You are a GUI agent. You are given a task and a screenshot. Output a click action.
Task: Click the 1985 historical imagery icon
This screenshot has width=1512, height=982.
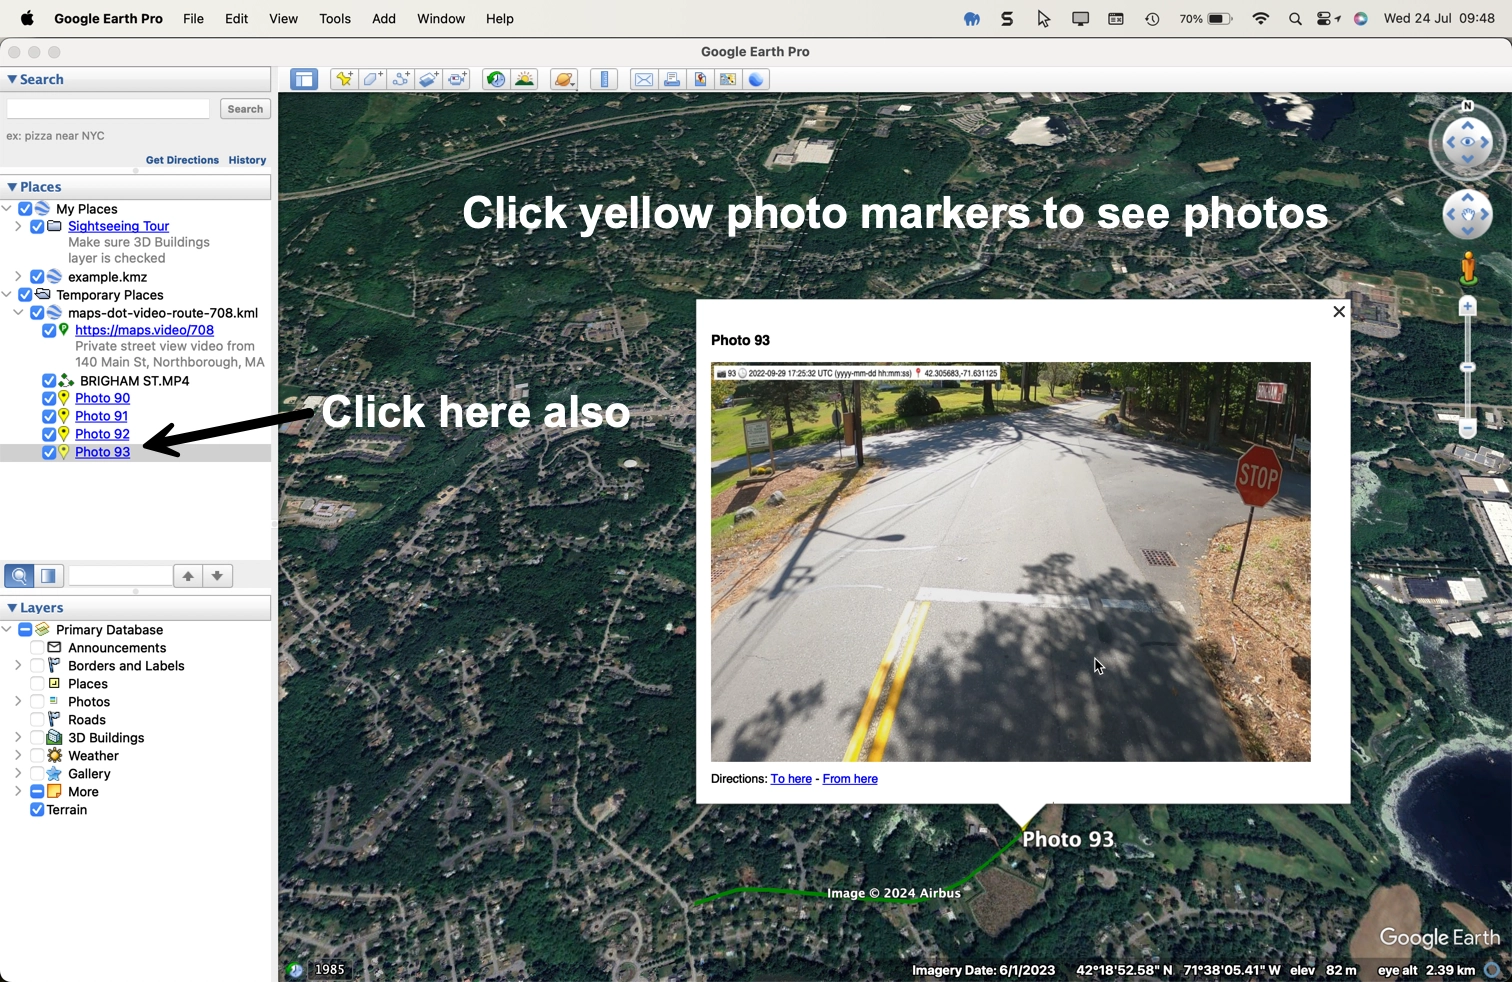point(295,969)
